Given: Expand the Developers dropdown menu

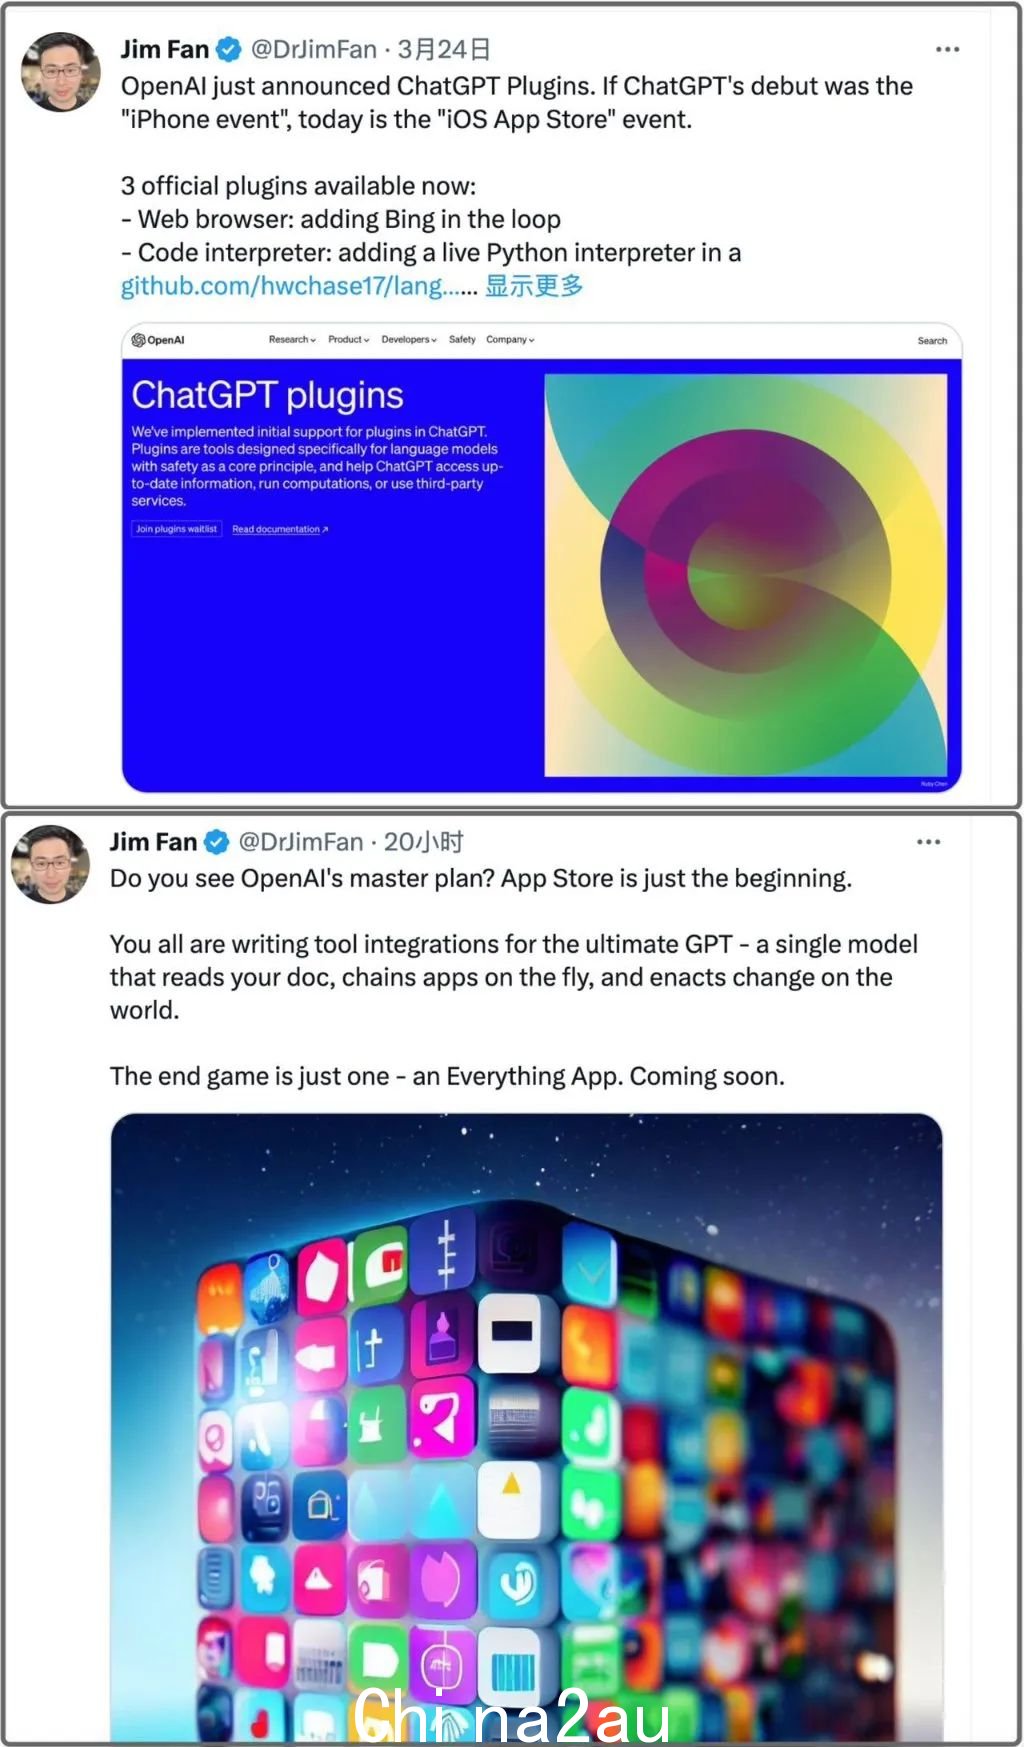Looking at the screenshot, I should click(x=409, y=340).
